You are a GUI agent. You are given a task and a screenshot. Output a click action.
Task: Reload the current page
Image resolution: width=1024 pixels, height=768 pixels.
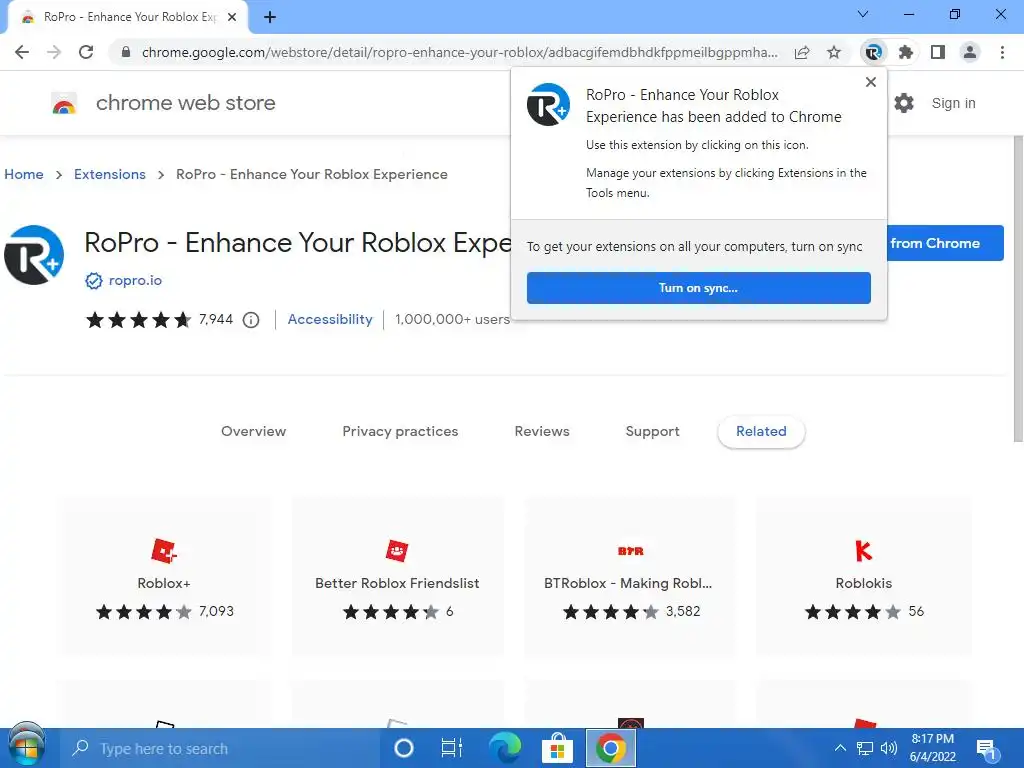pos(86,52)
